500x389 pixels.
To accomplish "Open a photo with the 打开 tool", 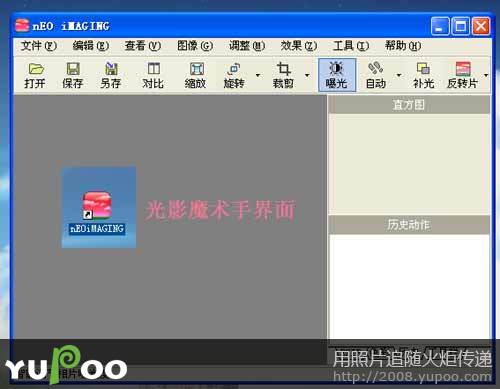I will (x=35, y=75).
